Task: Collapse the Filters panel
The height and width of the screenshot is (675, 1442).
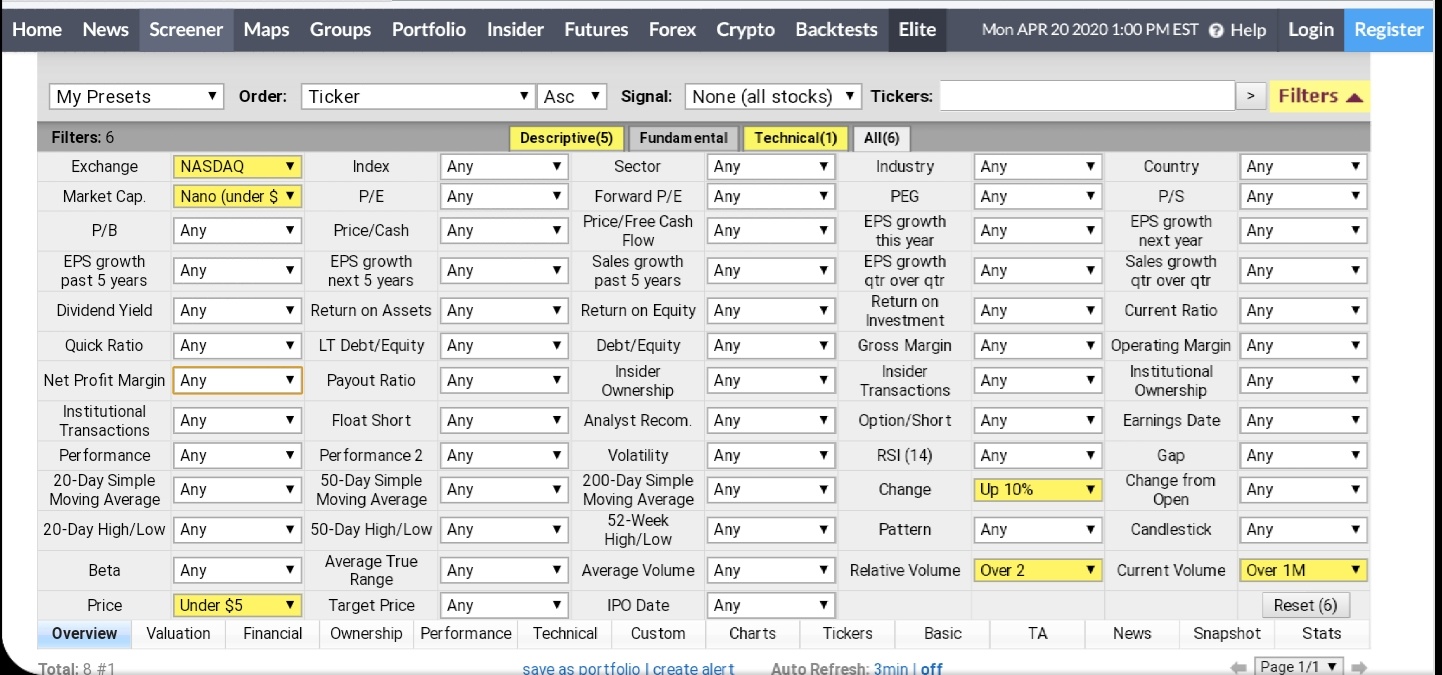Action: tap(1320, 96)
